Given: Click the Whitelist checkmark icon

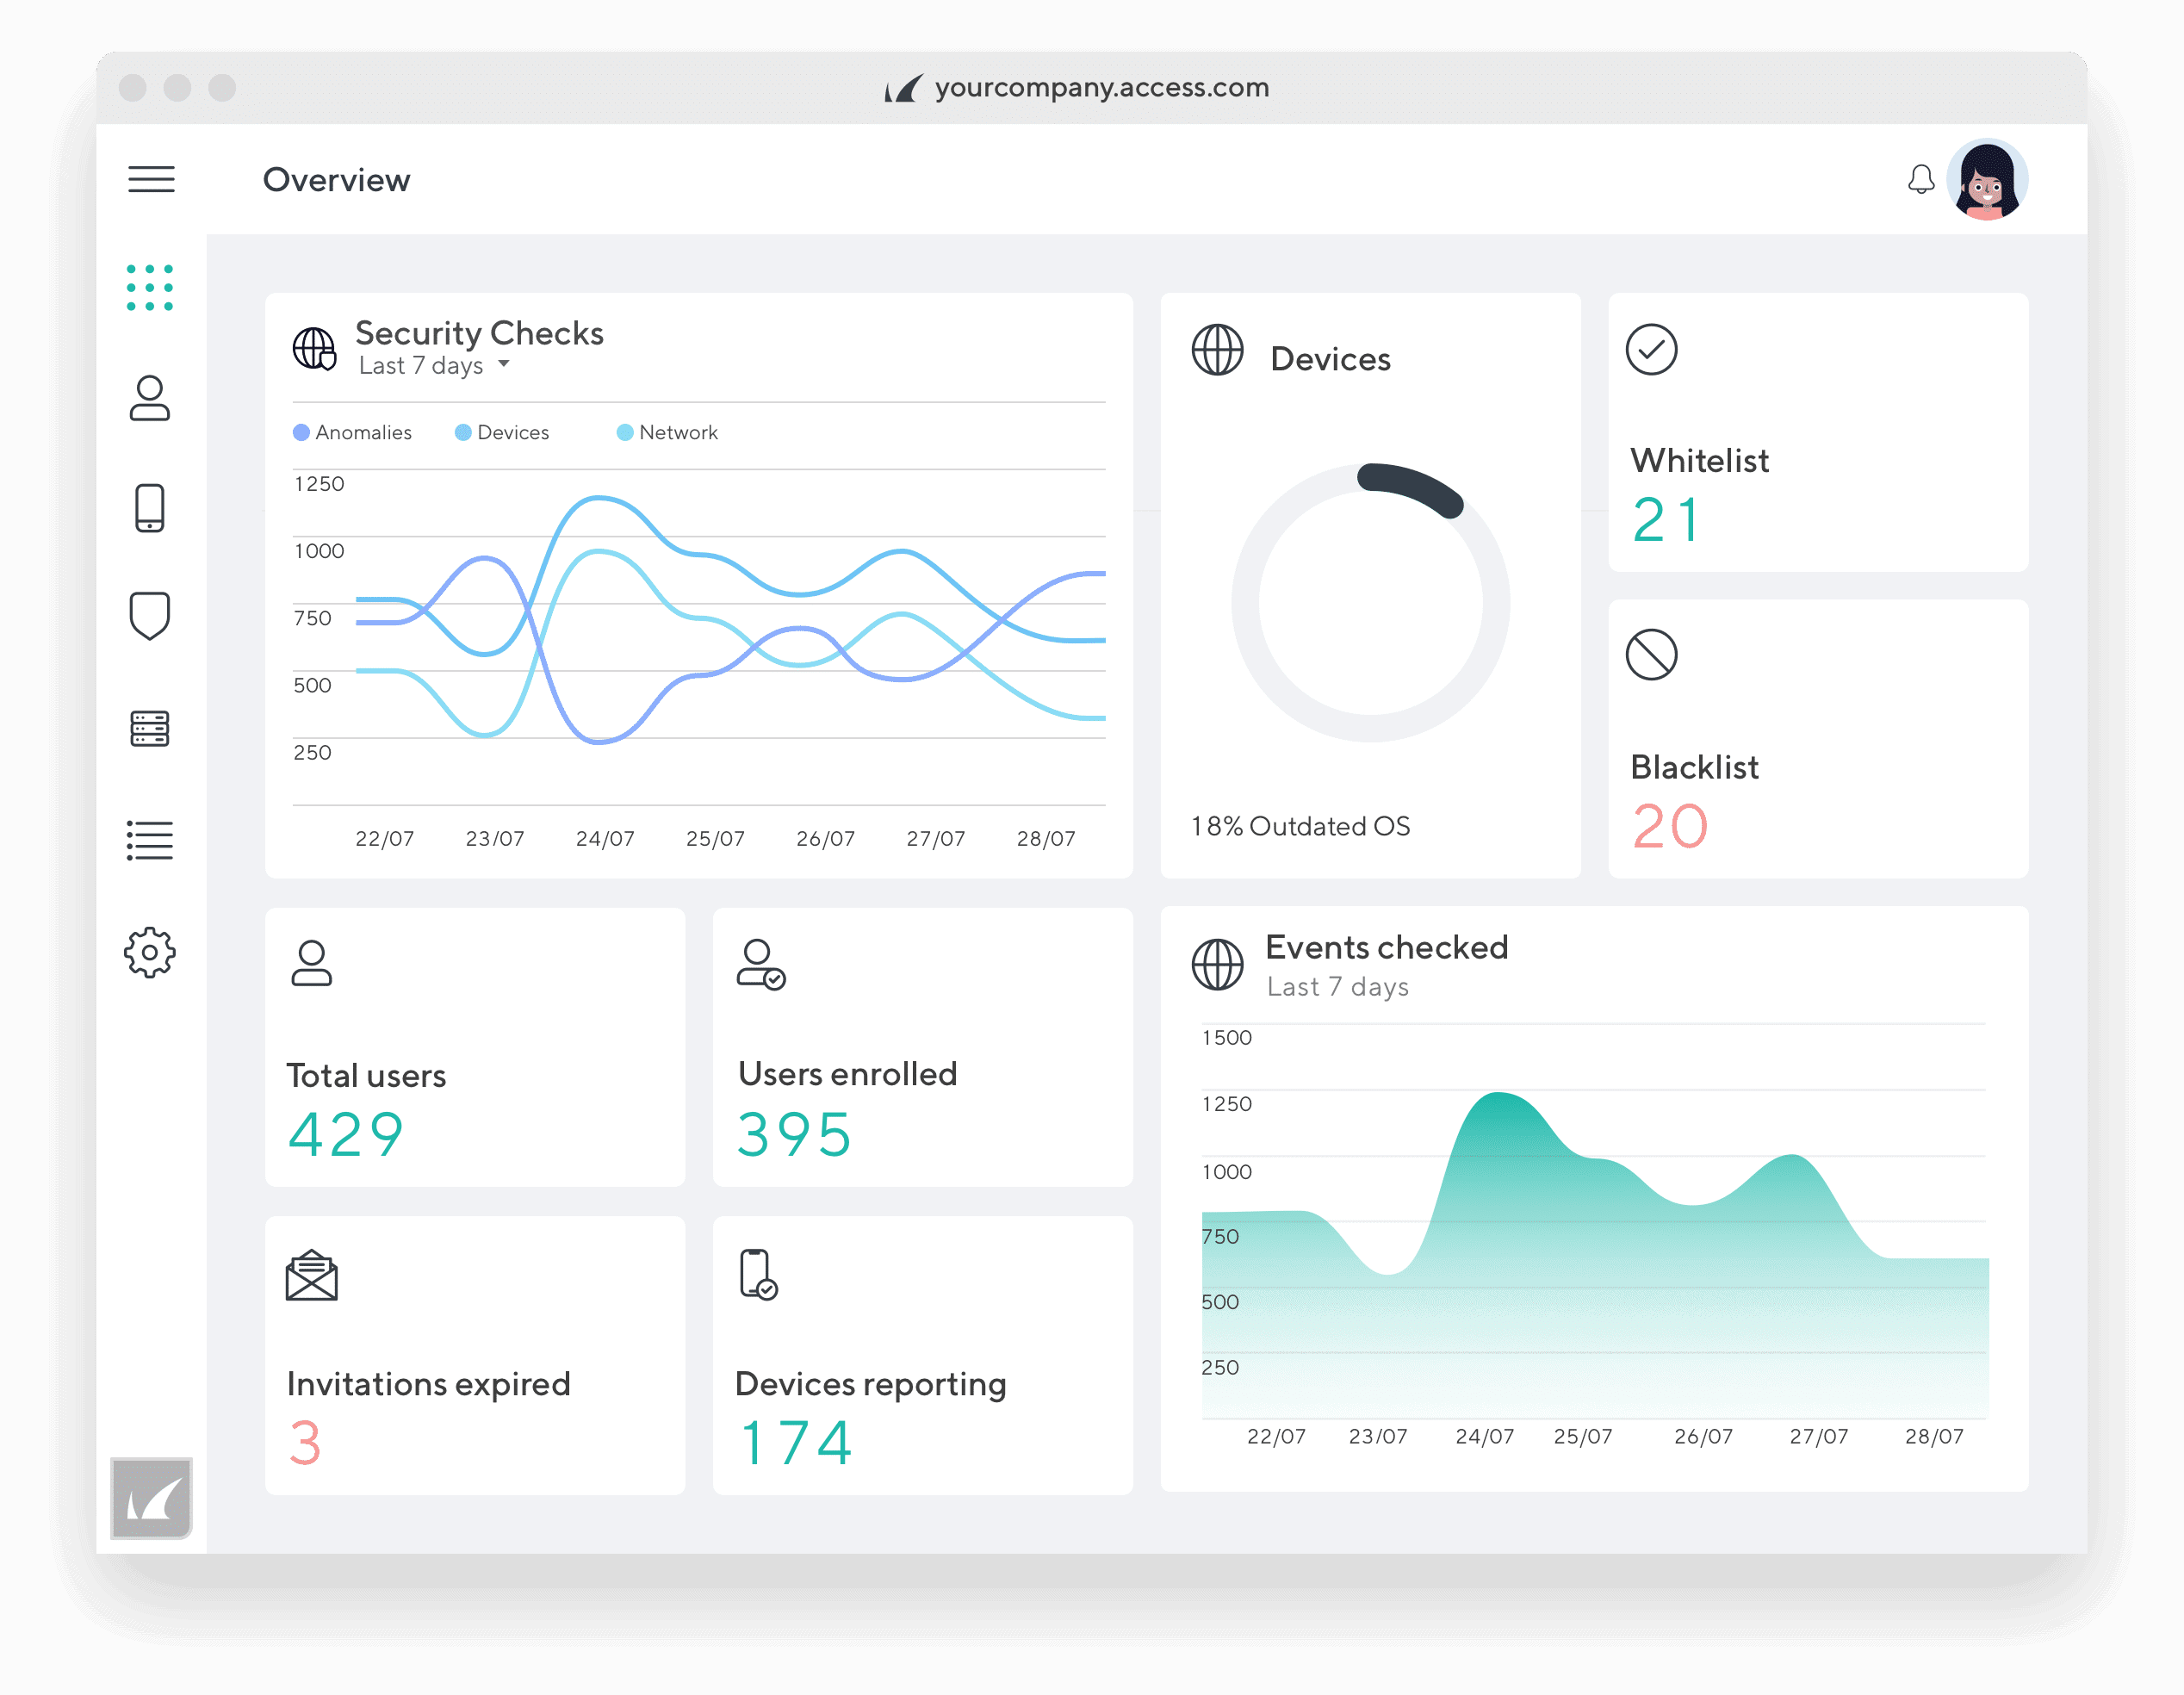Looking at the screenshot, I should pos(1652,350).
